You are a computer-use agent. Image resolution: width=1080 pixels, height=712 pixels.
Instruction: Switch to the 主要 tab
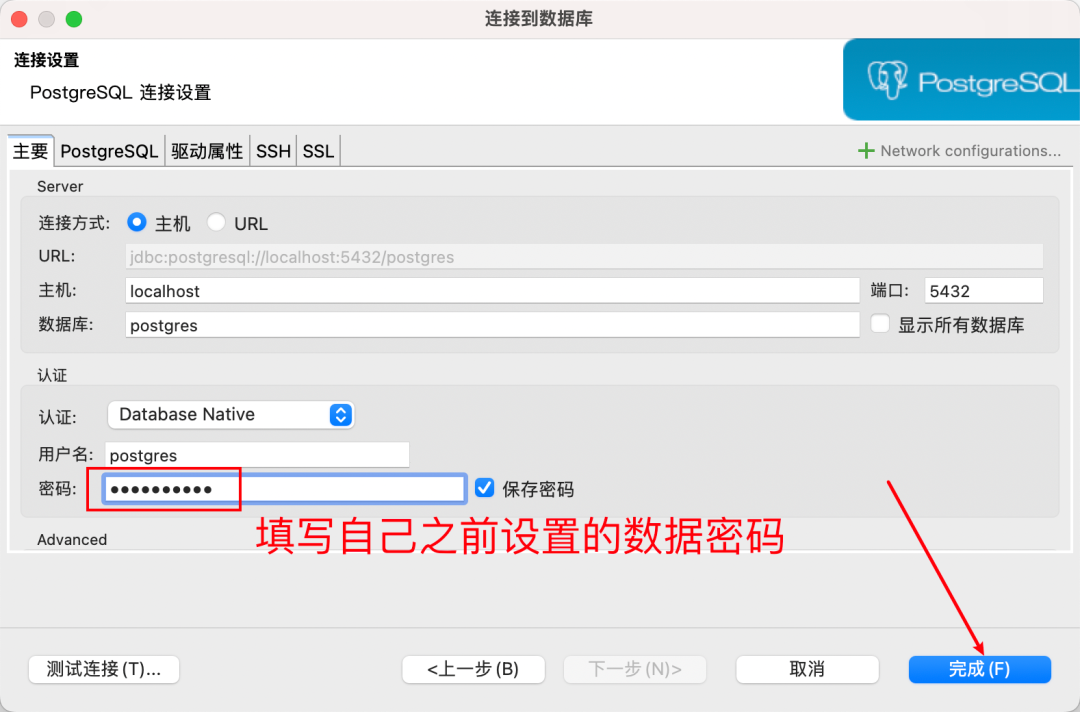tap(30, 151)
